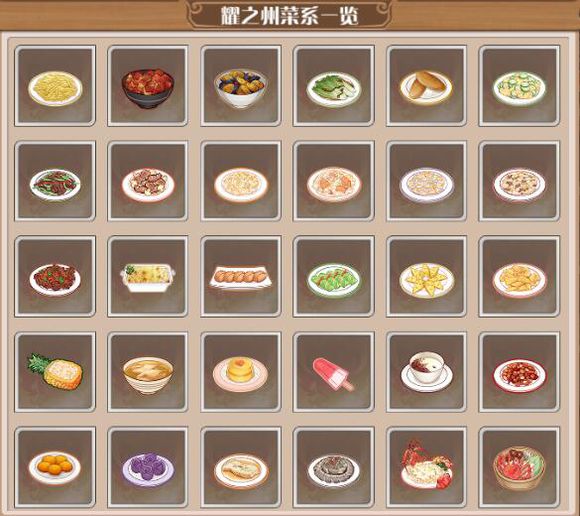Select the green vegetable salad plate

pyautogui.click(x=334, y=86)
